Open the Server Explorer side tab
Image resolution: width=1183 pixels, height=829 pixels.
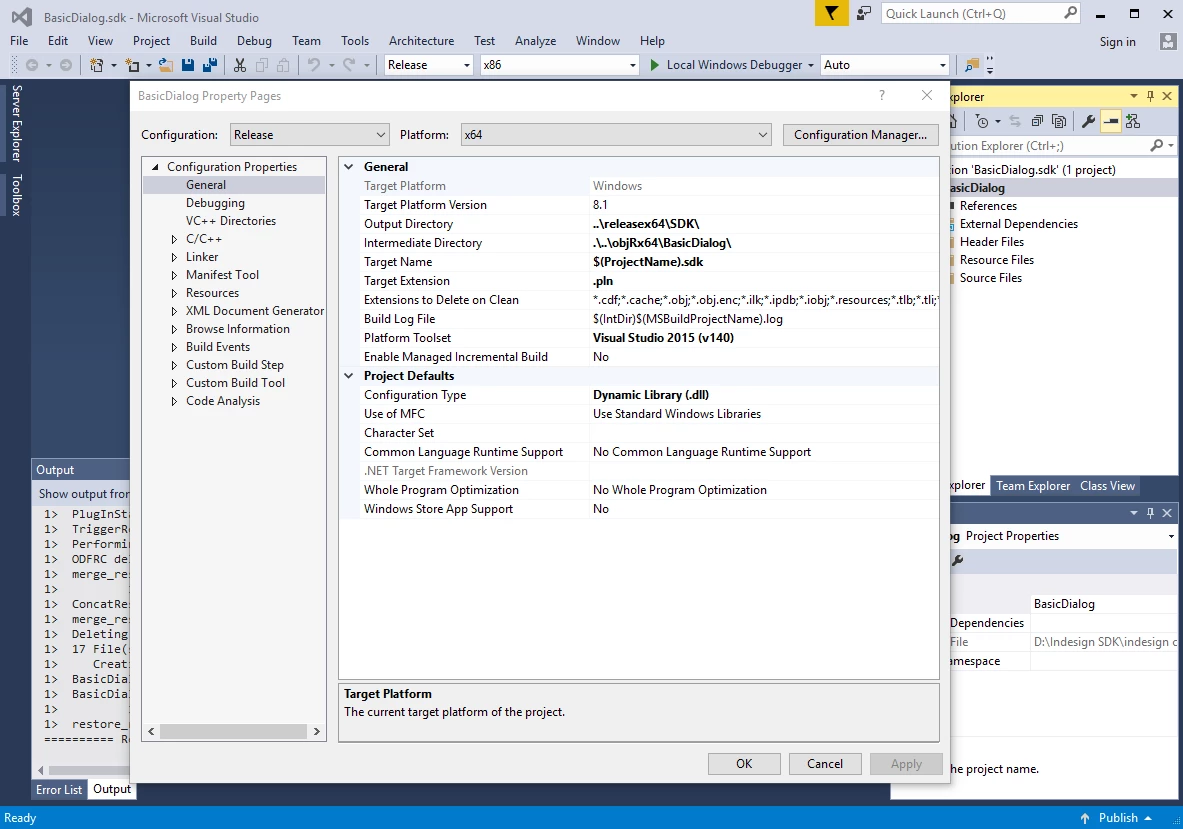(x=17, y=124)
